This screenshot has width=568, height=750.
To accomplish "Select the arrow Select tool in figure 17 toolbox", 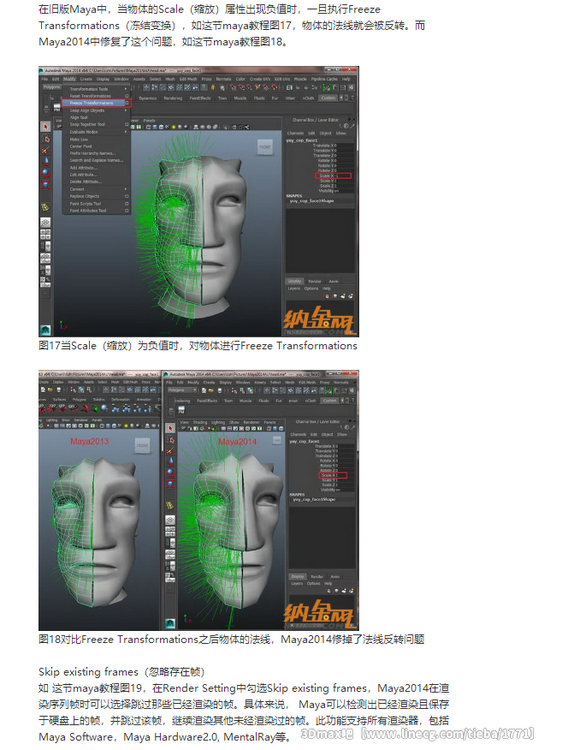I will point(46,126).
